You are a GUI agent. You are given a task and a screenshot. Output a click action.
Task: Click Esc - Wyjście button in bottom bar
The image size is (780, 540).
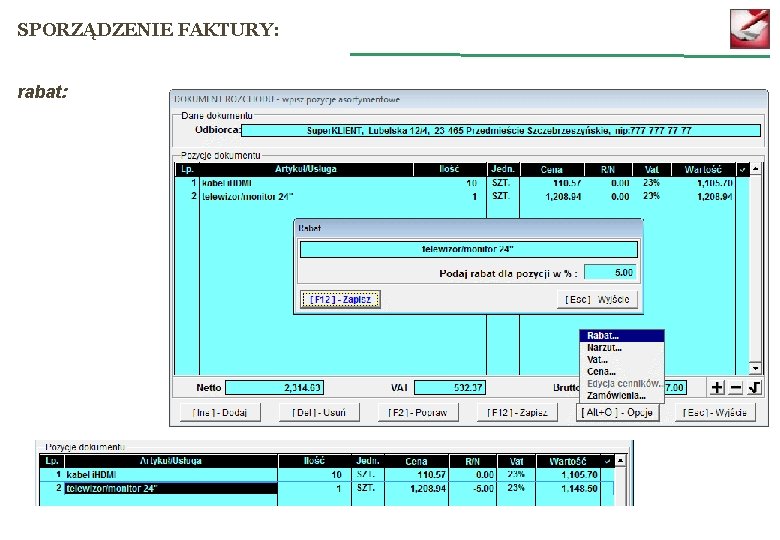pos(715,412)
